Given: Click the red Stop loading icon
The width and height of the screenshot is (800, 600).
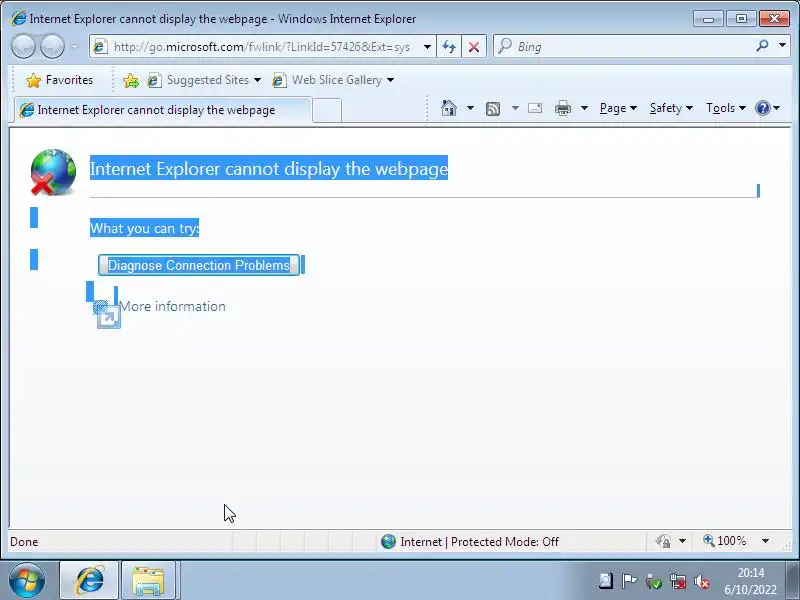Looking at the screenshot, I should (473, 47).
